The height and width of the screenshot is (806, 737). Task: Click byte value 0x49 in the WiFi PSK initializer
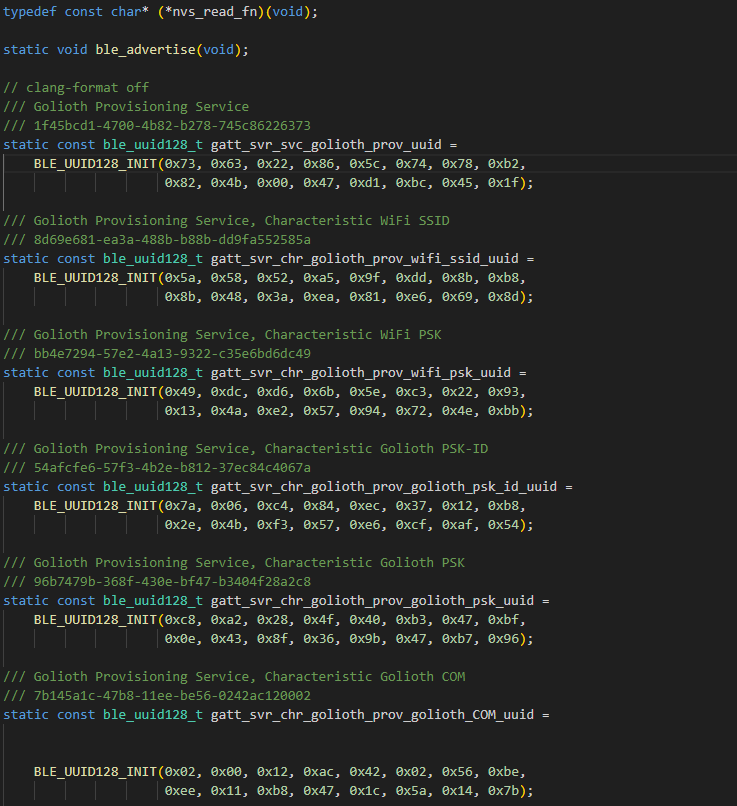pos(180,392)
